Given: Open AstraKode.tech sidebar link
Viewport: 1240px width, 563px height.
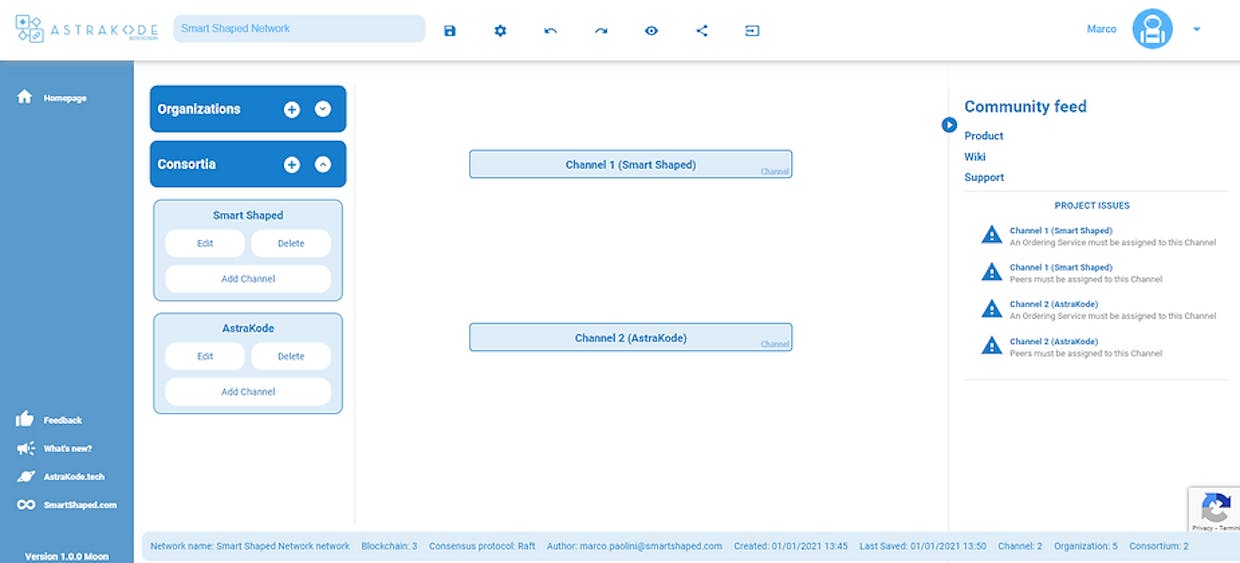Looking at the screenshot, I should tap(60, 477).
